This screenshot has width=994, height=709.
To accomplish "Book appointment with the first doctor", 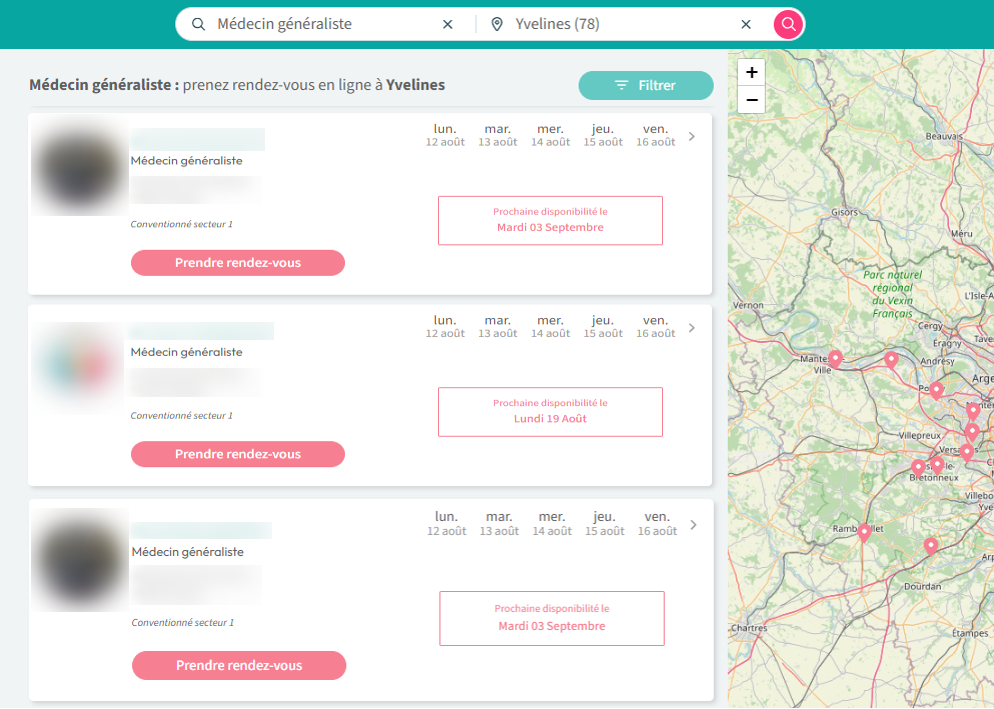I will click(x=237, y=263).
